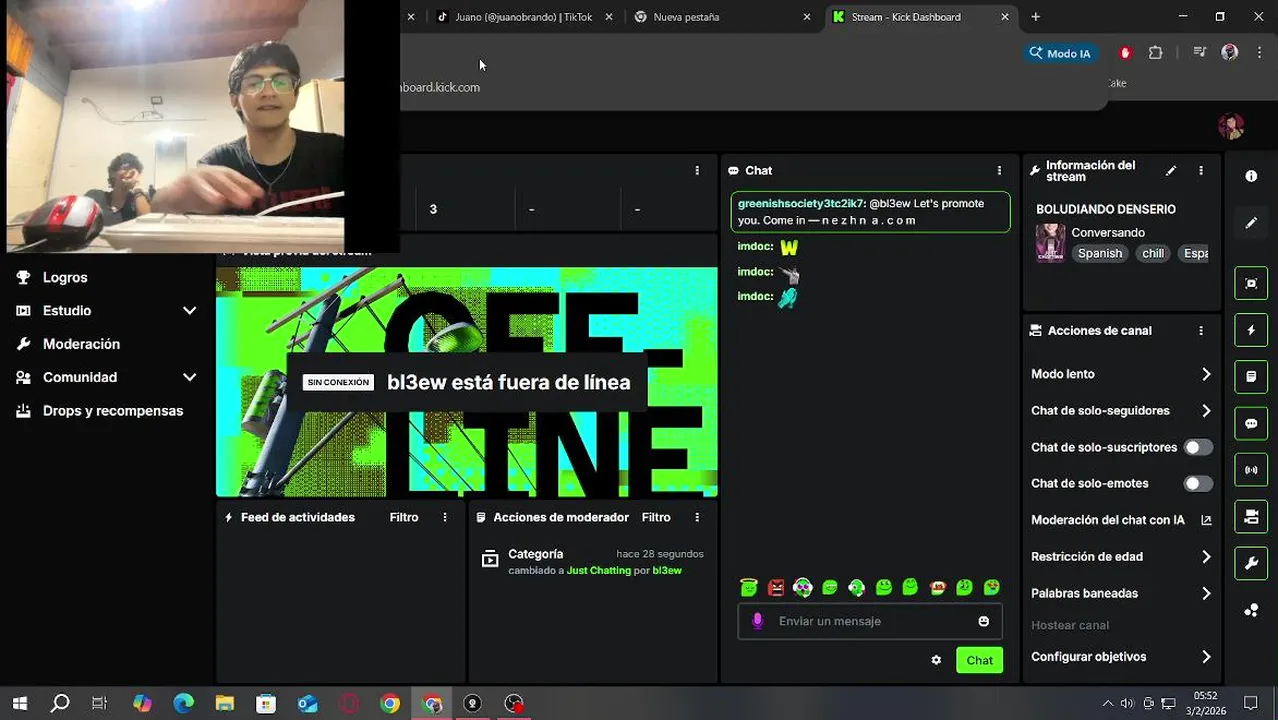The image size is (1278, 720).
Task: Edit stream info with the pencil icon
Action: pos(1171,171)
